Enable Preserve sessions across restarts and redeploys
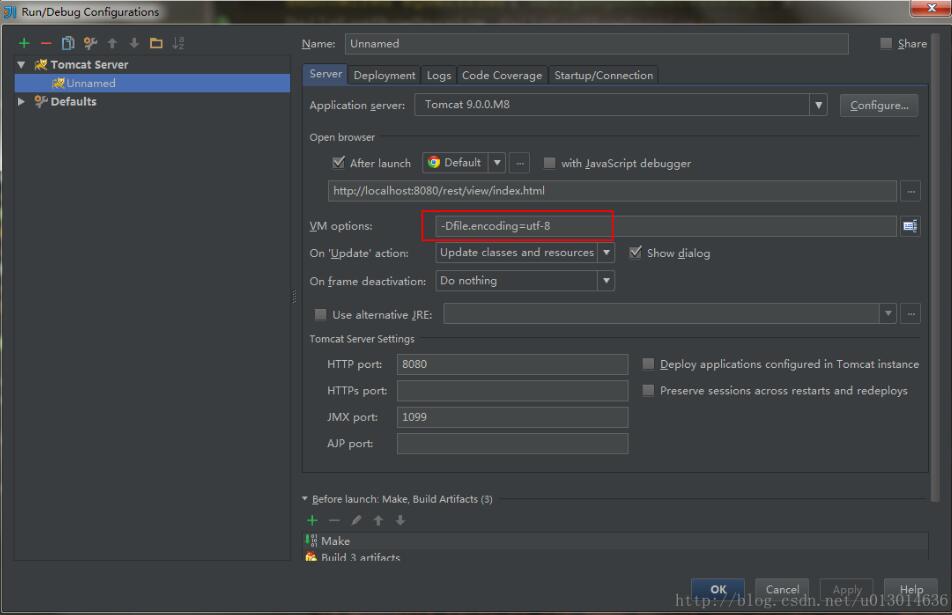Viewport: 952px width, 615px height. (648, 389)
